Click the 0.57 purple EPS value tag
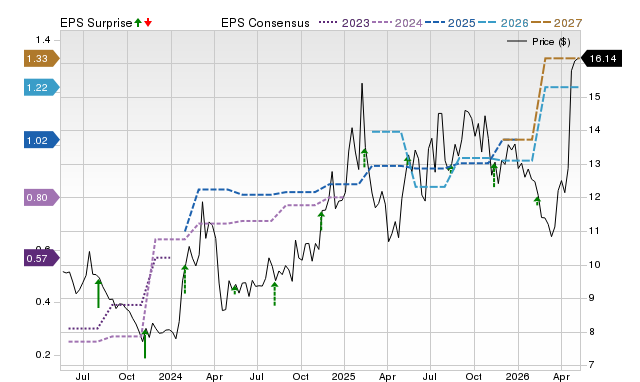The image size is (640, 382). [x=42, y=258]
